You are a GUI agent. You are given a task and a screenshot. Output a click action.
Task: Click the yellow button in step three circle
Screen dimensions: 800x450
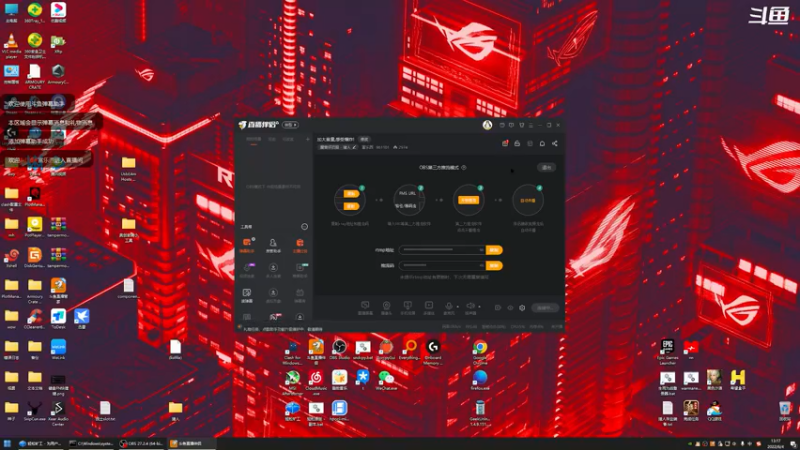coord(468,200)
